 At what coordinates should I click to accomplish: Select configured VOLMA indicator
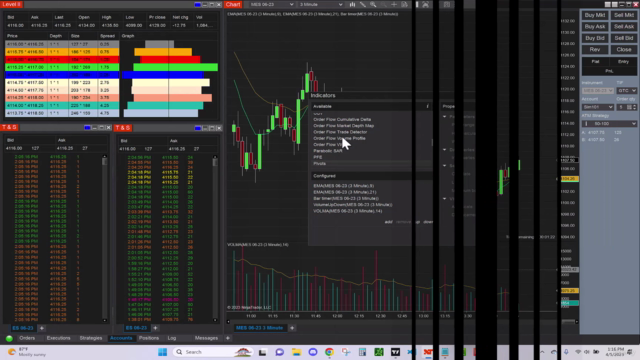(x=347, y=211)
